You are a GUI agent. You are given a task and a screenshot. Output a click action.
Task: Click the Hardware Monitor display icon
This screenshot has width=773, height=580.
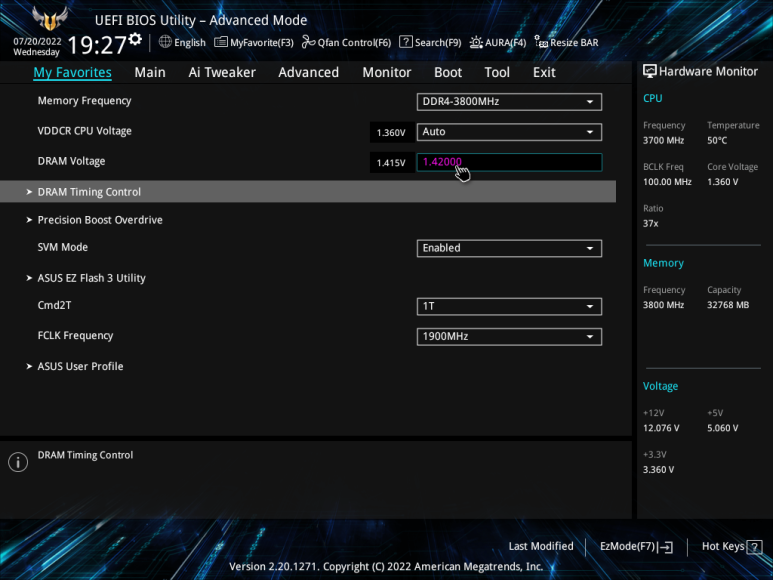click(x=649, y=71)
